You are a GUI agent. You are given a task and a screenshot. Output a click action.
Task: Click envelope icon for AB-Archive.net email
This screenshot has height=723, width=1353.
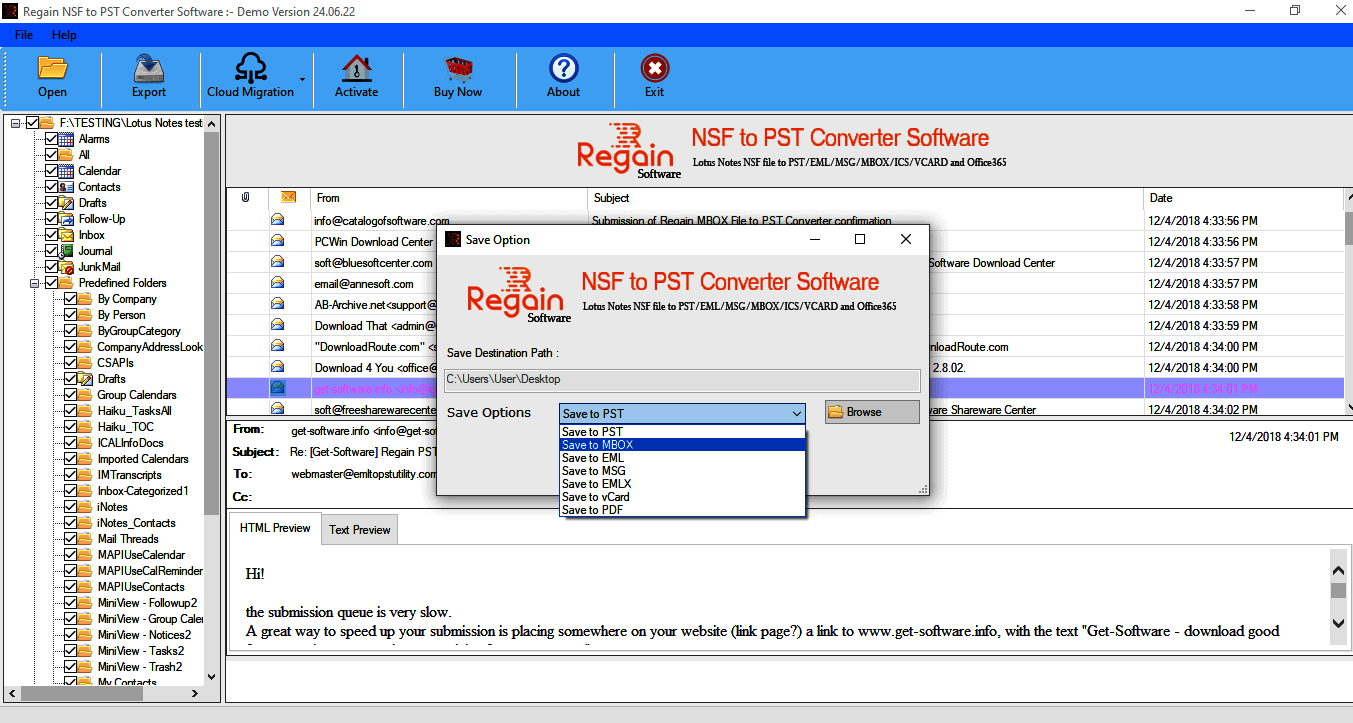pos(278,304)
